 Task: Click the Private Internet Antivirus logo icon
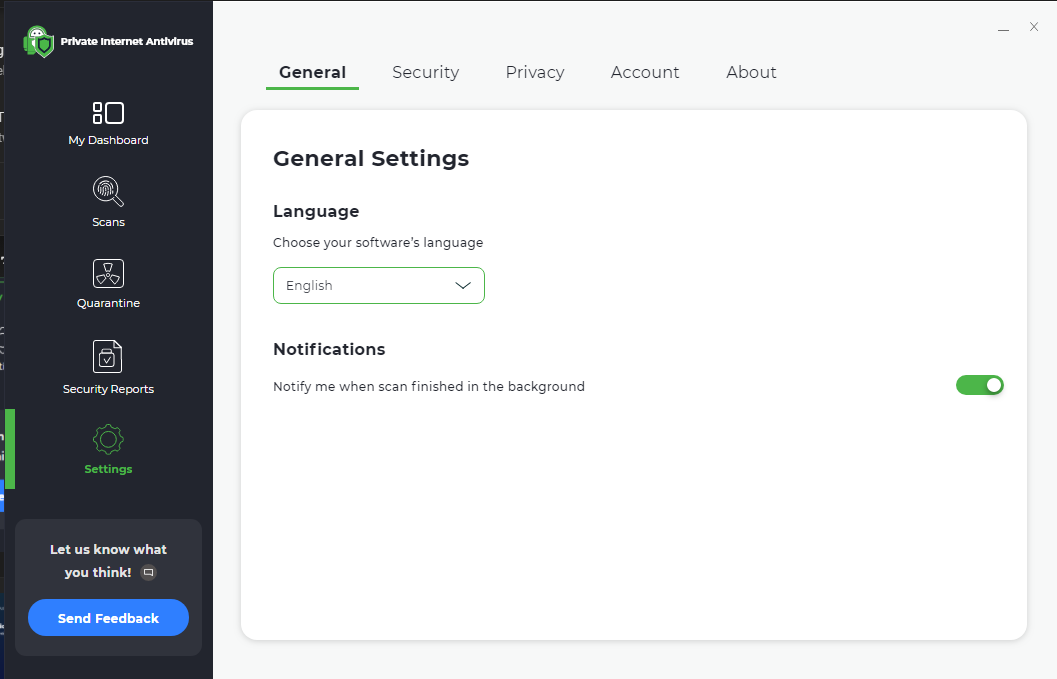point(39,41)
